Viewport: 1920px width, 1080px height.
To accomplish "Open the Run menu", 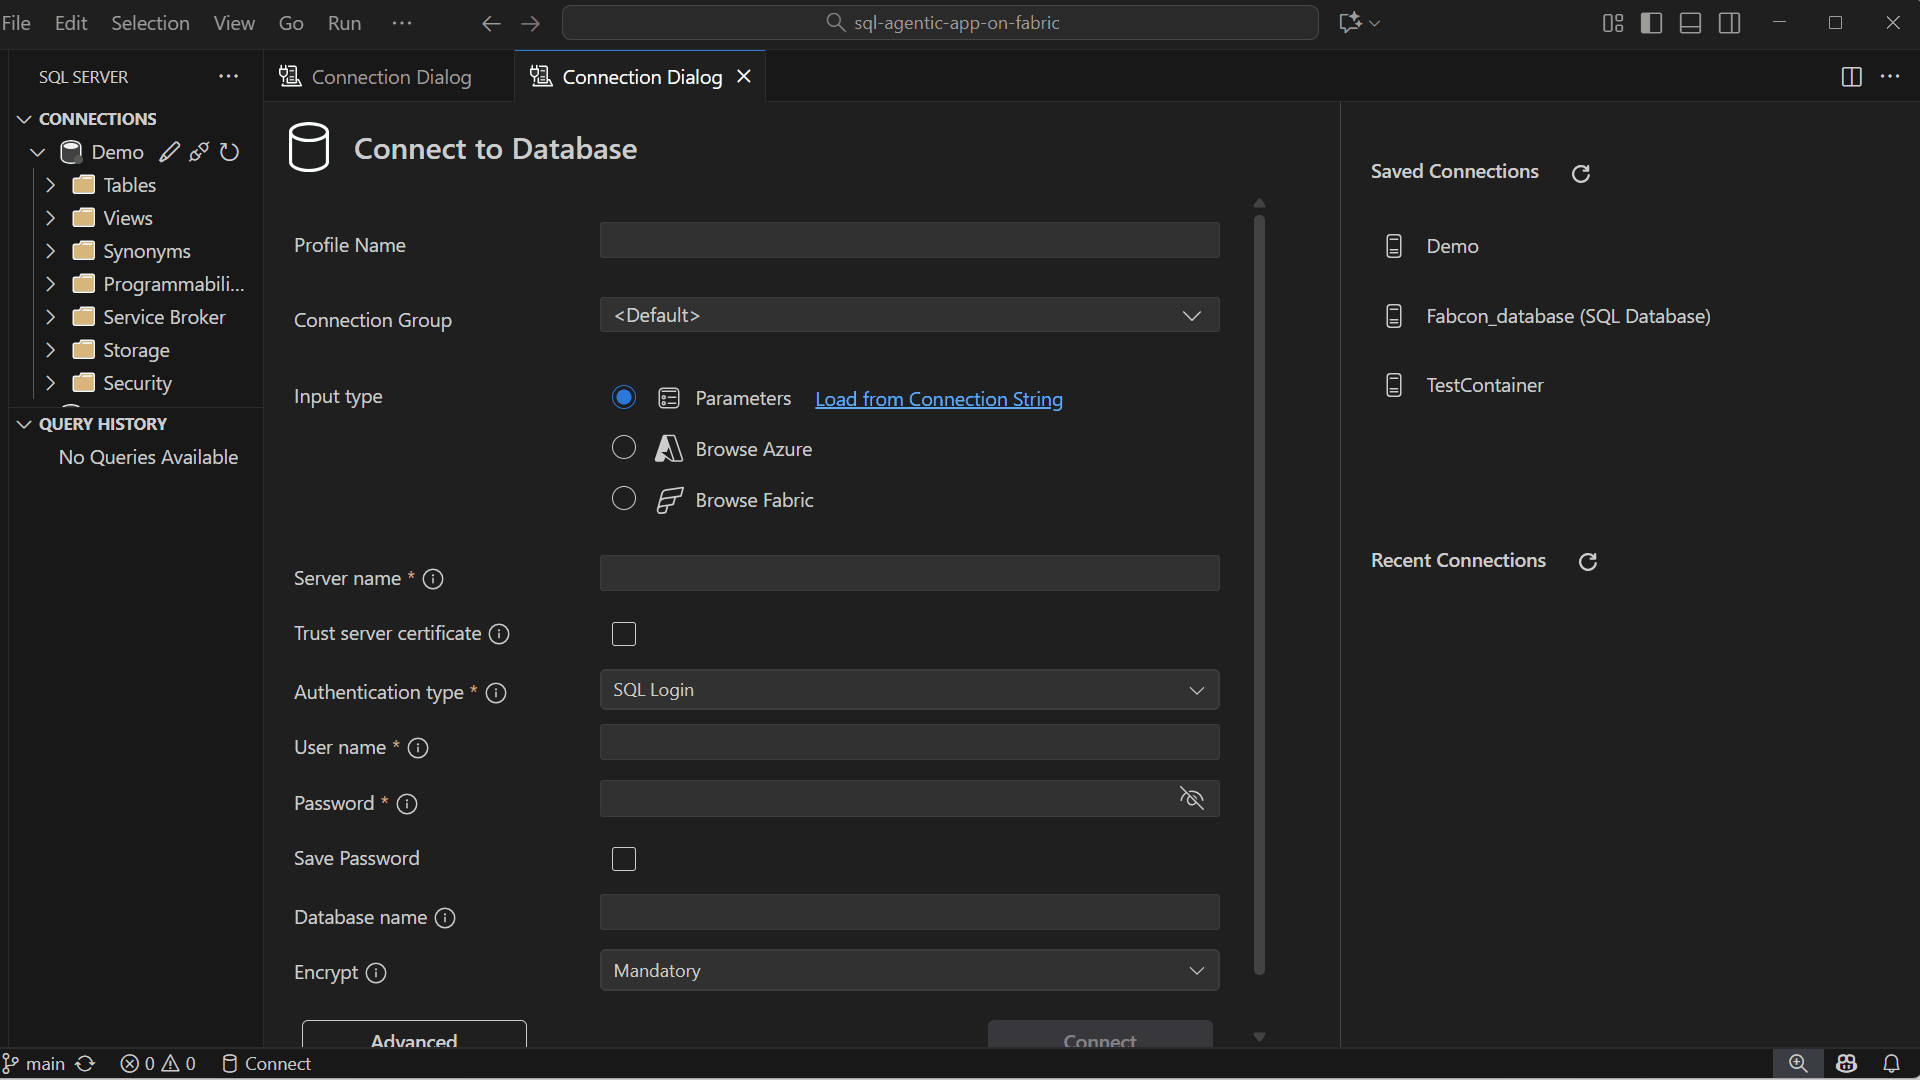I will coord(343,22).
